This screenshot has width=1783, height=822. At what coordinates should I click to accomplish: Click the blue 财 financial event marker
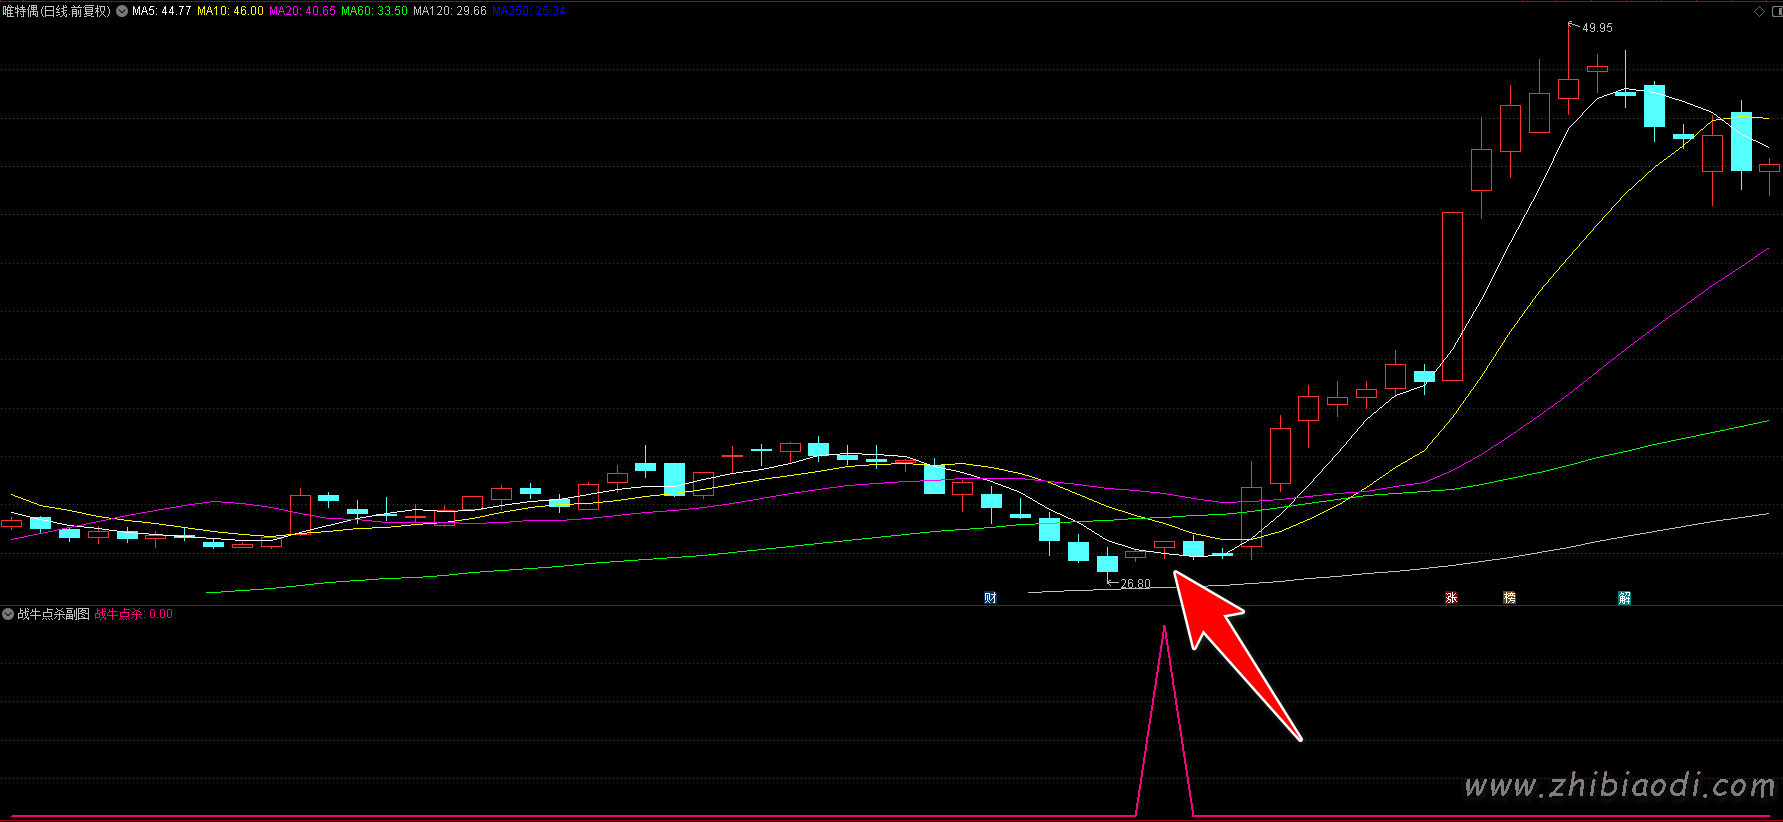(x=990, y=598)
